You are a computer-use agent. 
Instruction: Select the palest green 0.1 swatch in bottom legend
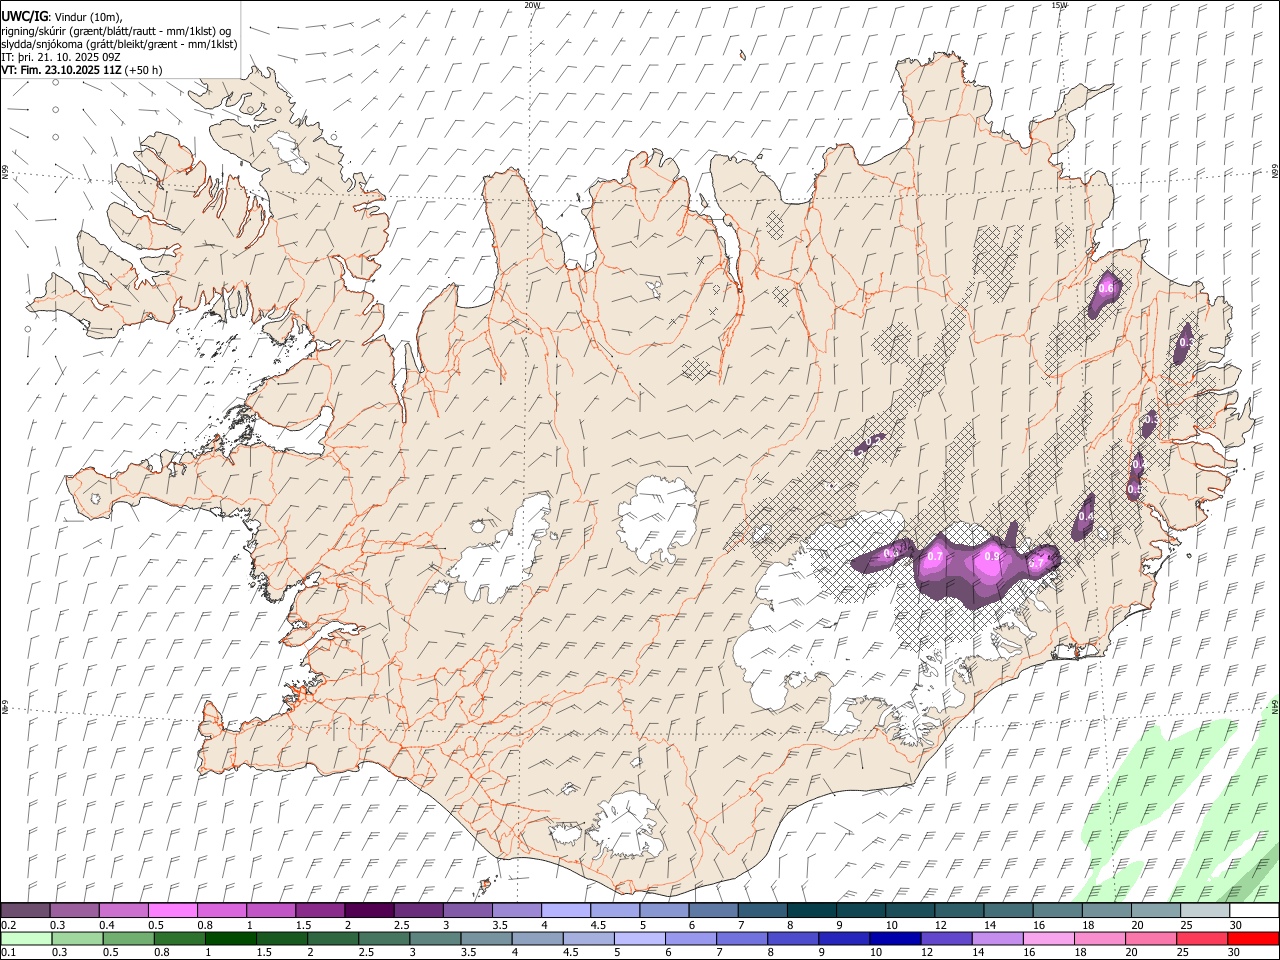[26, 938]
